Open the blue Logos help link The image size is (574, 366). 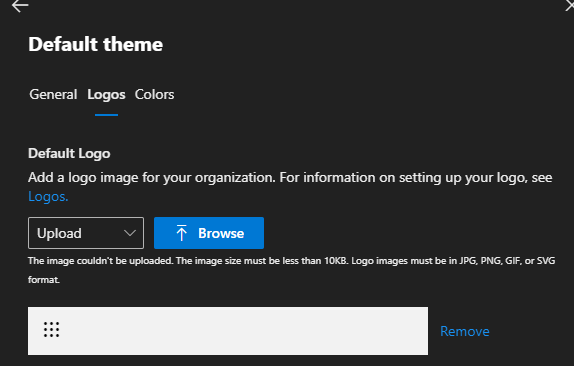click(48, 197)
